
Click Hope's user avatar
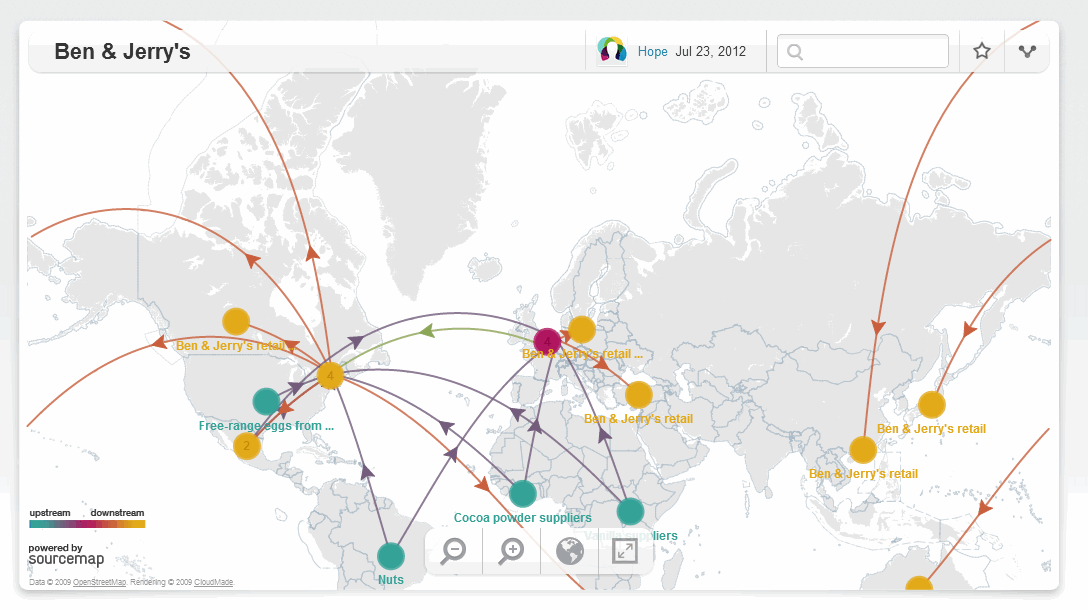pyautogui.click(x=612, y=51)
